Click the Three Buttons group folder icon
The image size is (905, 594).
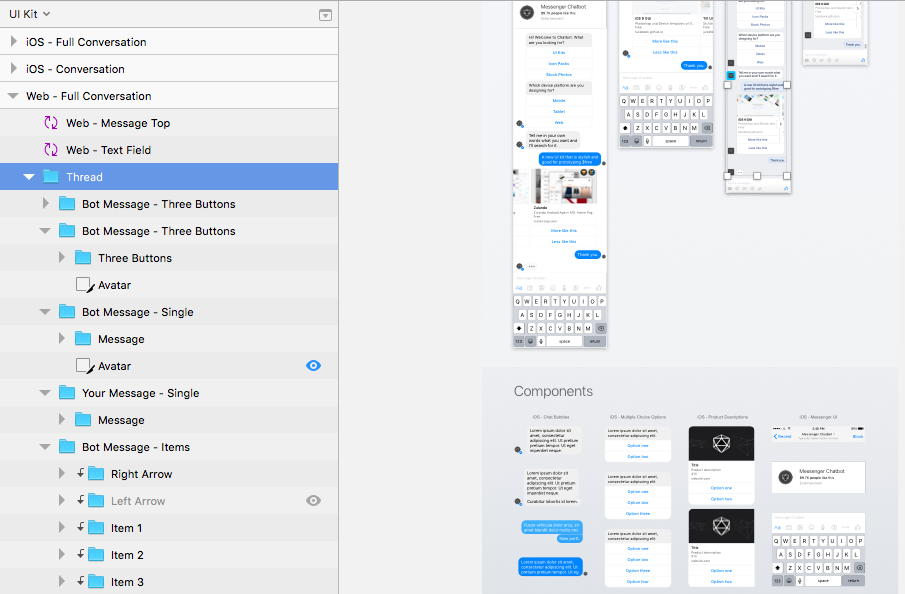[x=83, y=258]
